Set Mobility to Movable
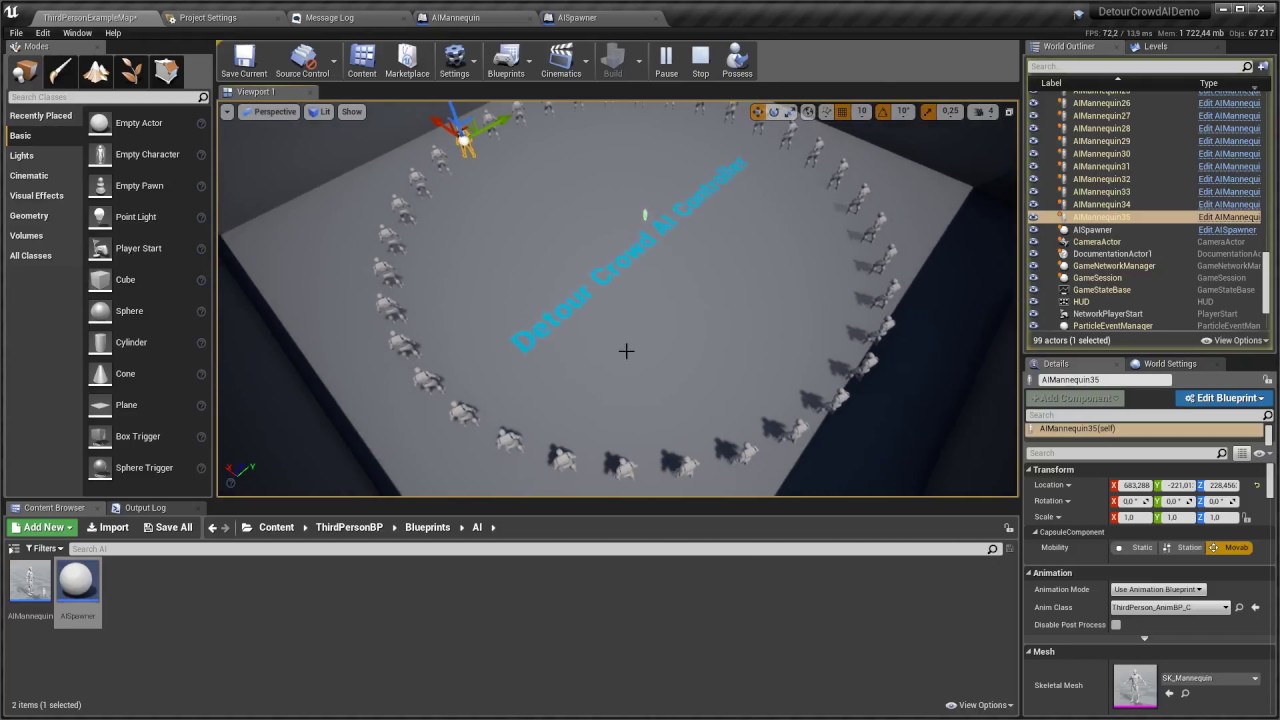This screenshot has width=1280, height=720. (1230, 548)
